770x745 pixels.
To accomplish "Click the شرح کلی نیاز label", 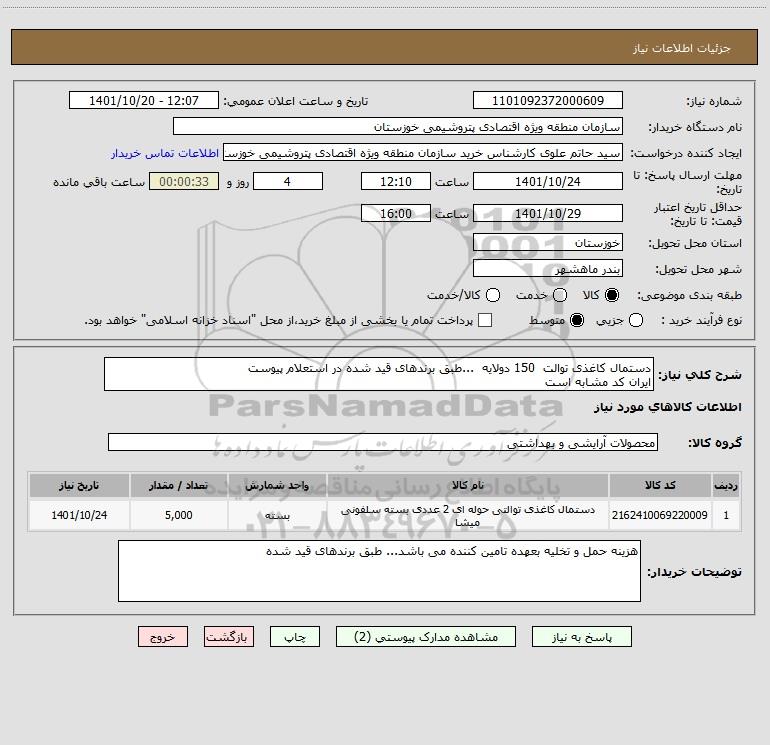I will (x=700, y=375).
